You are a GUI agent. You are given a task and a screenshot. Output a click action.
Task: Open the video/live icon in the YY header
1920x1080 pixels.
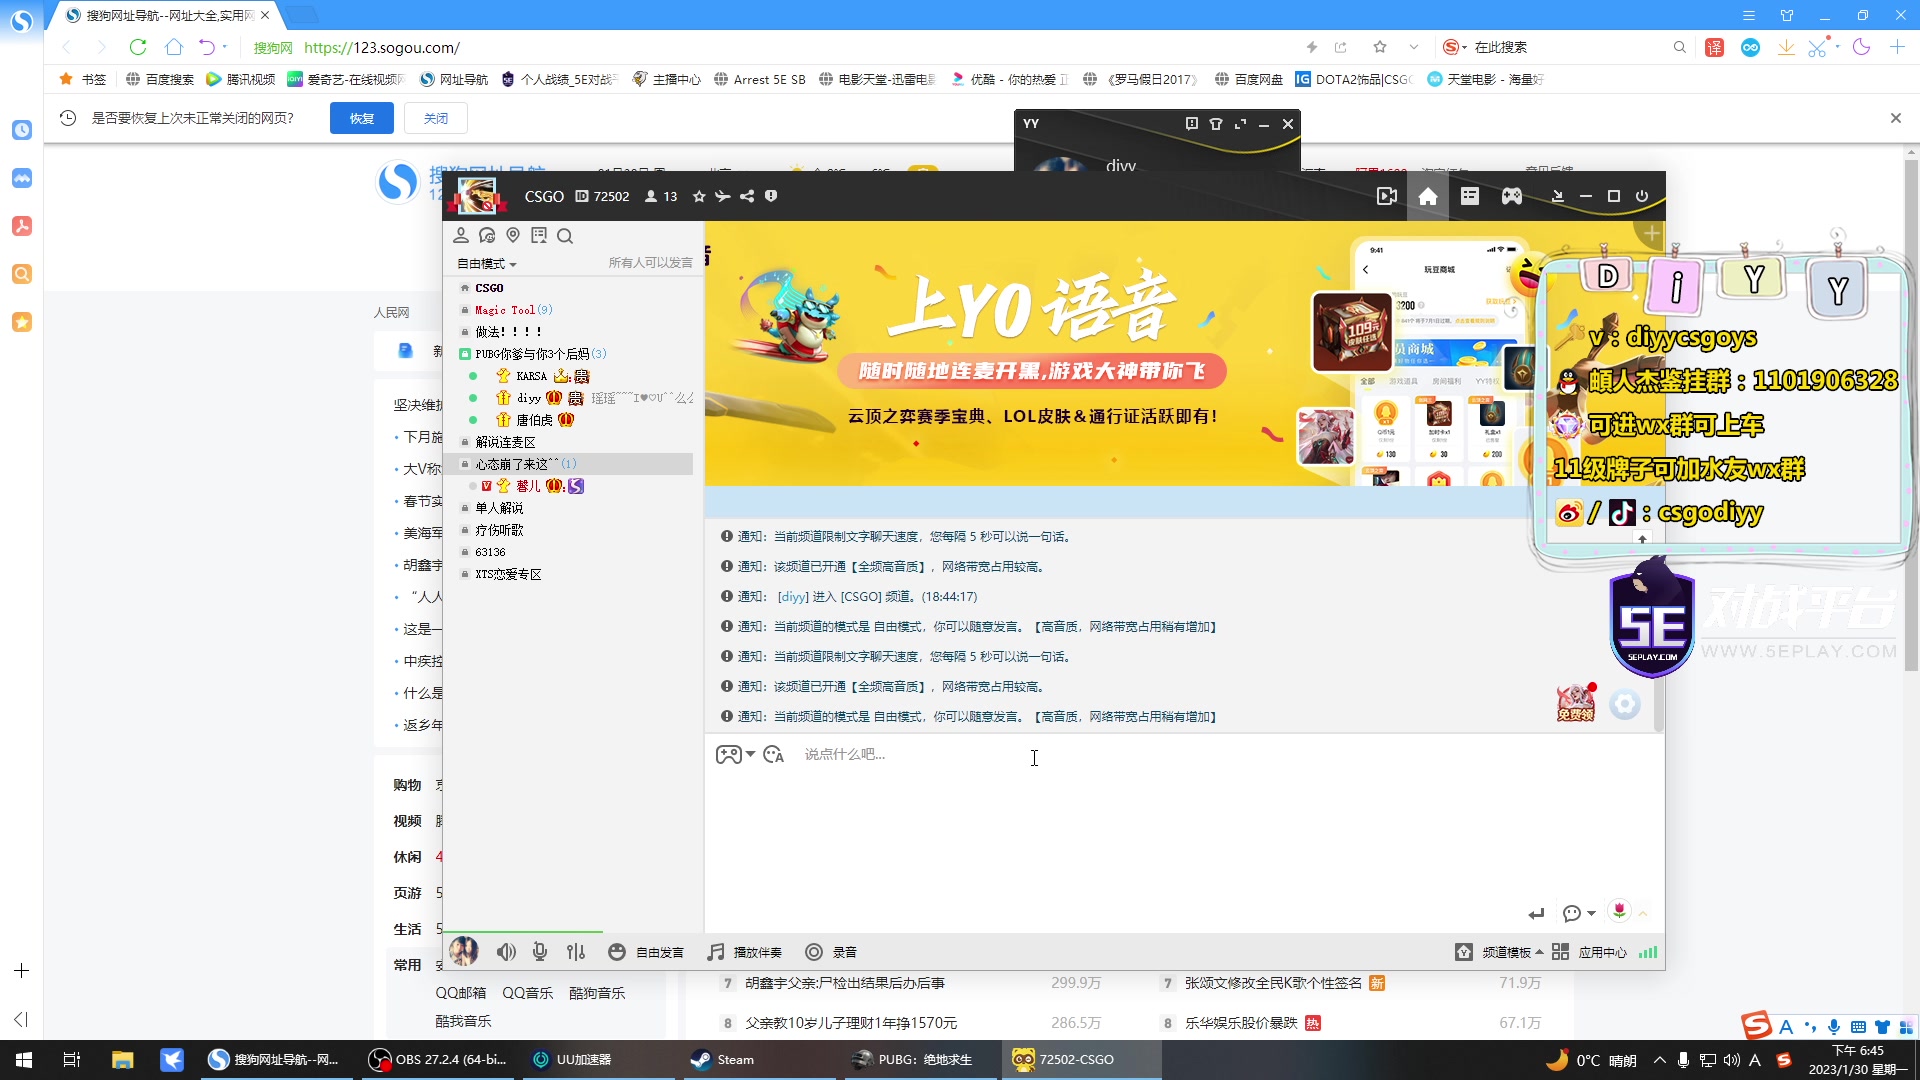(x=1387, y=197)
